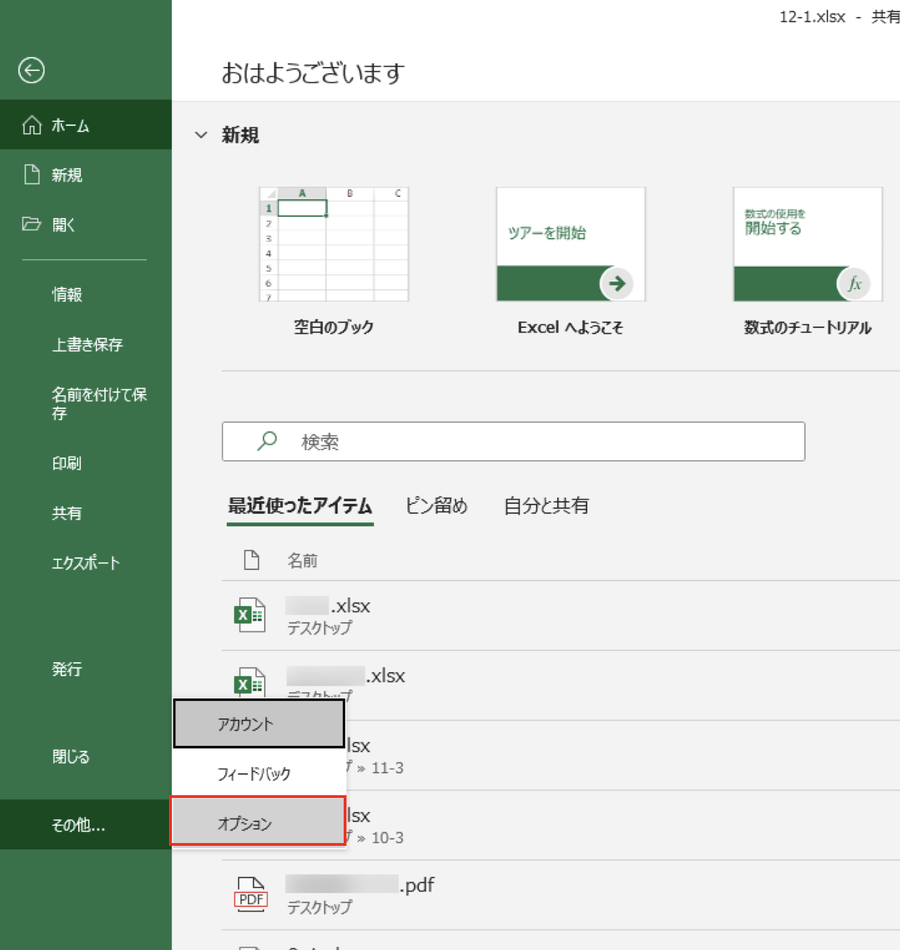Click その他... in the sidebar
The image size is (900, 950).
86,824
